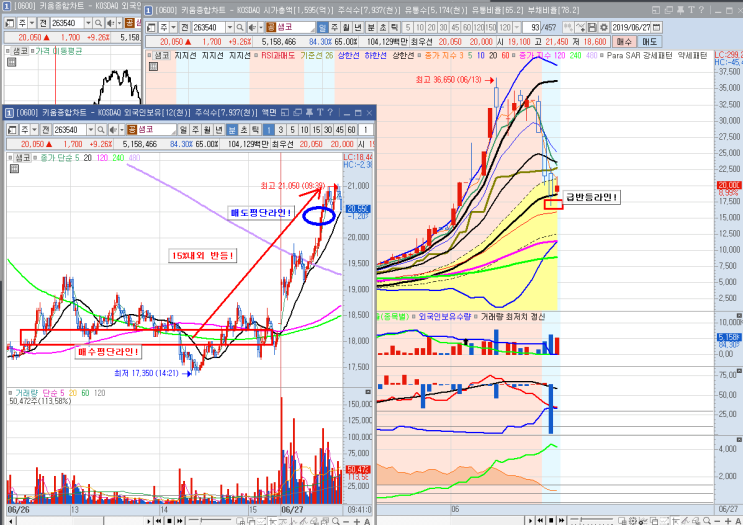Select the 년 period tab in daily chart toolbar
Image resolution: width=743 pixels, height=525 pixels.
[358, 27]
